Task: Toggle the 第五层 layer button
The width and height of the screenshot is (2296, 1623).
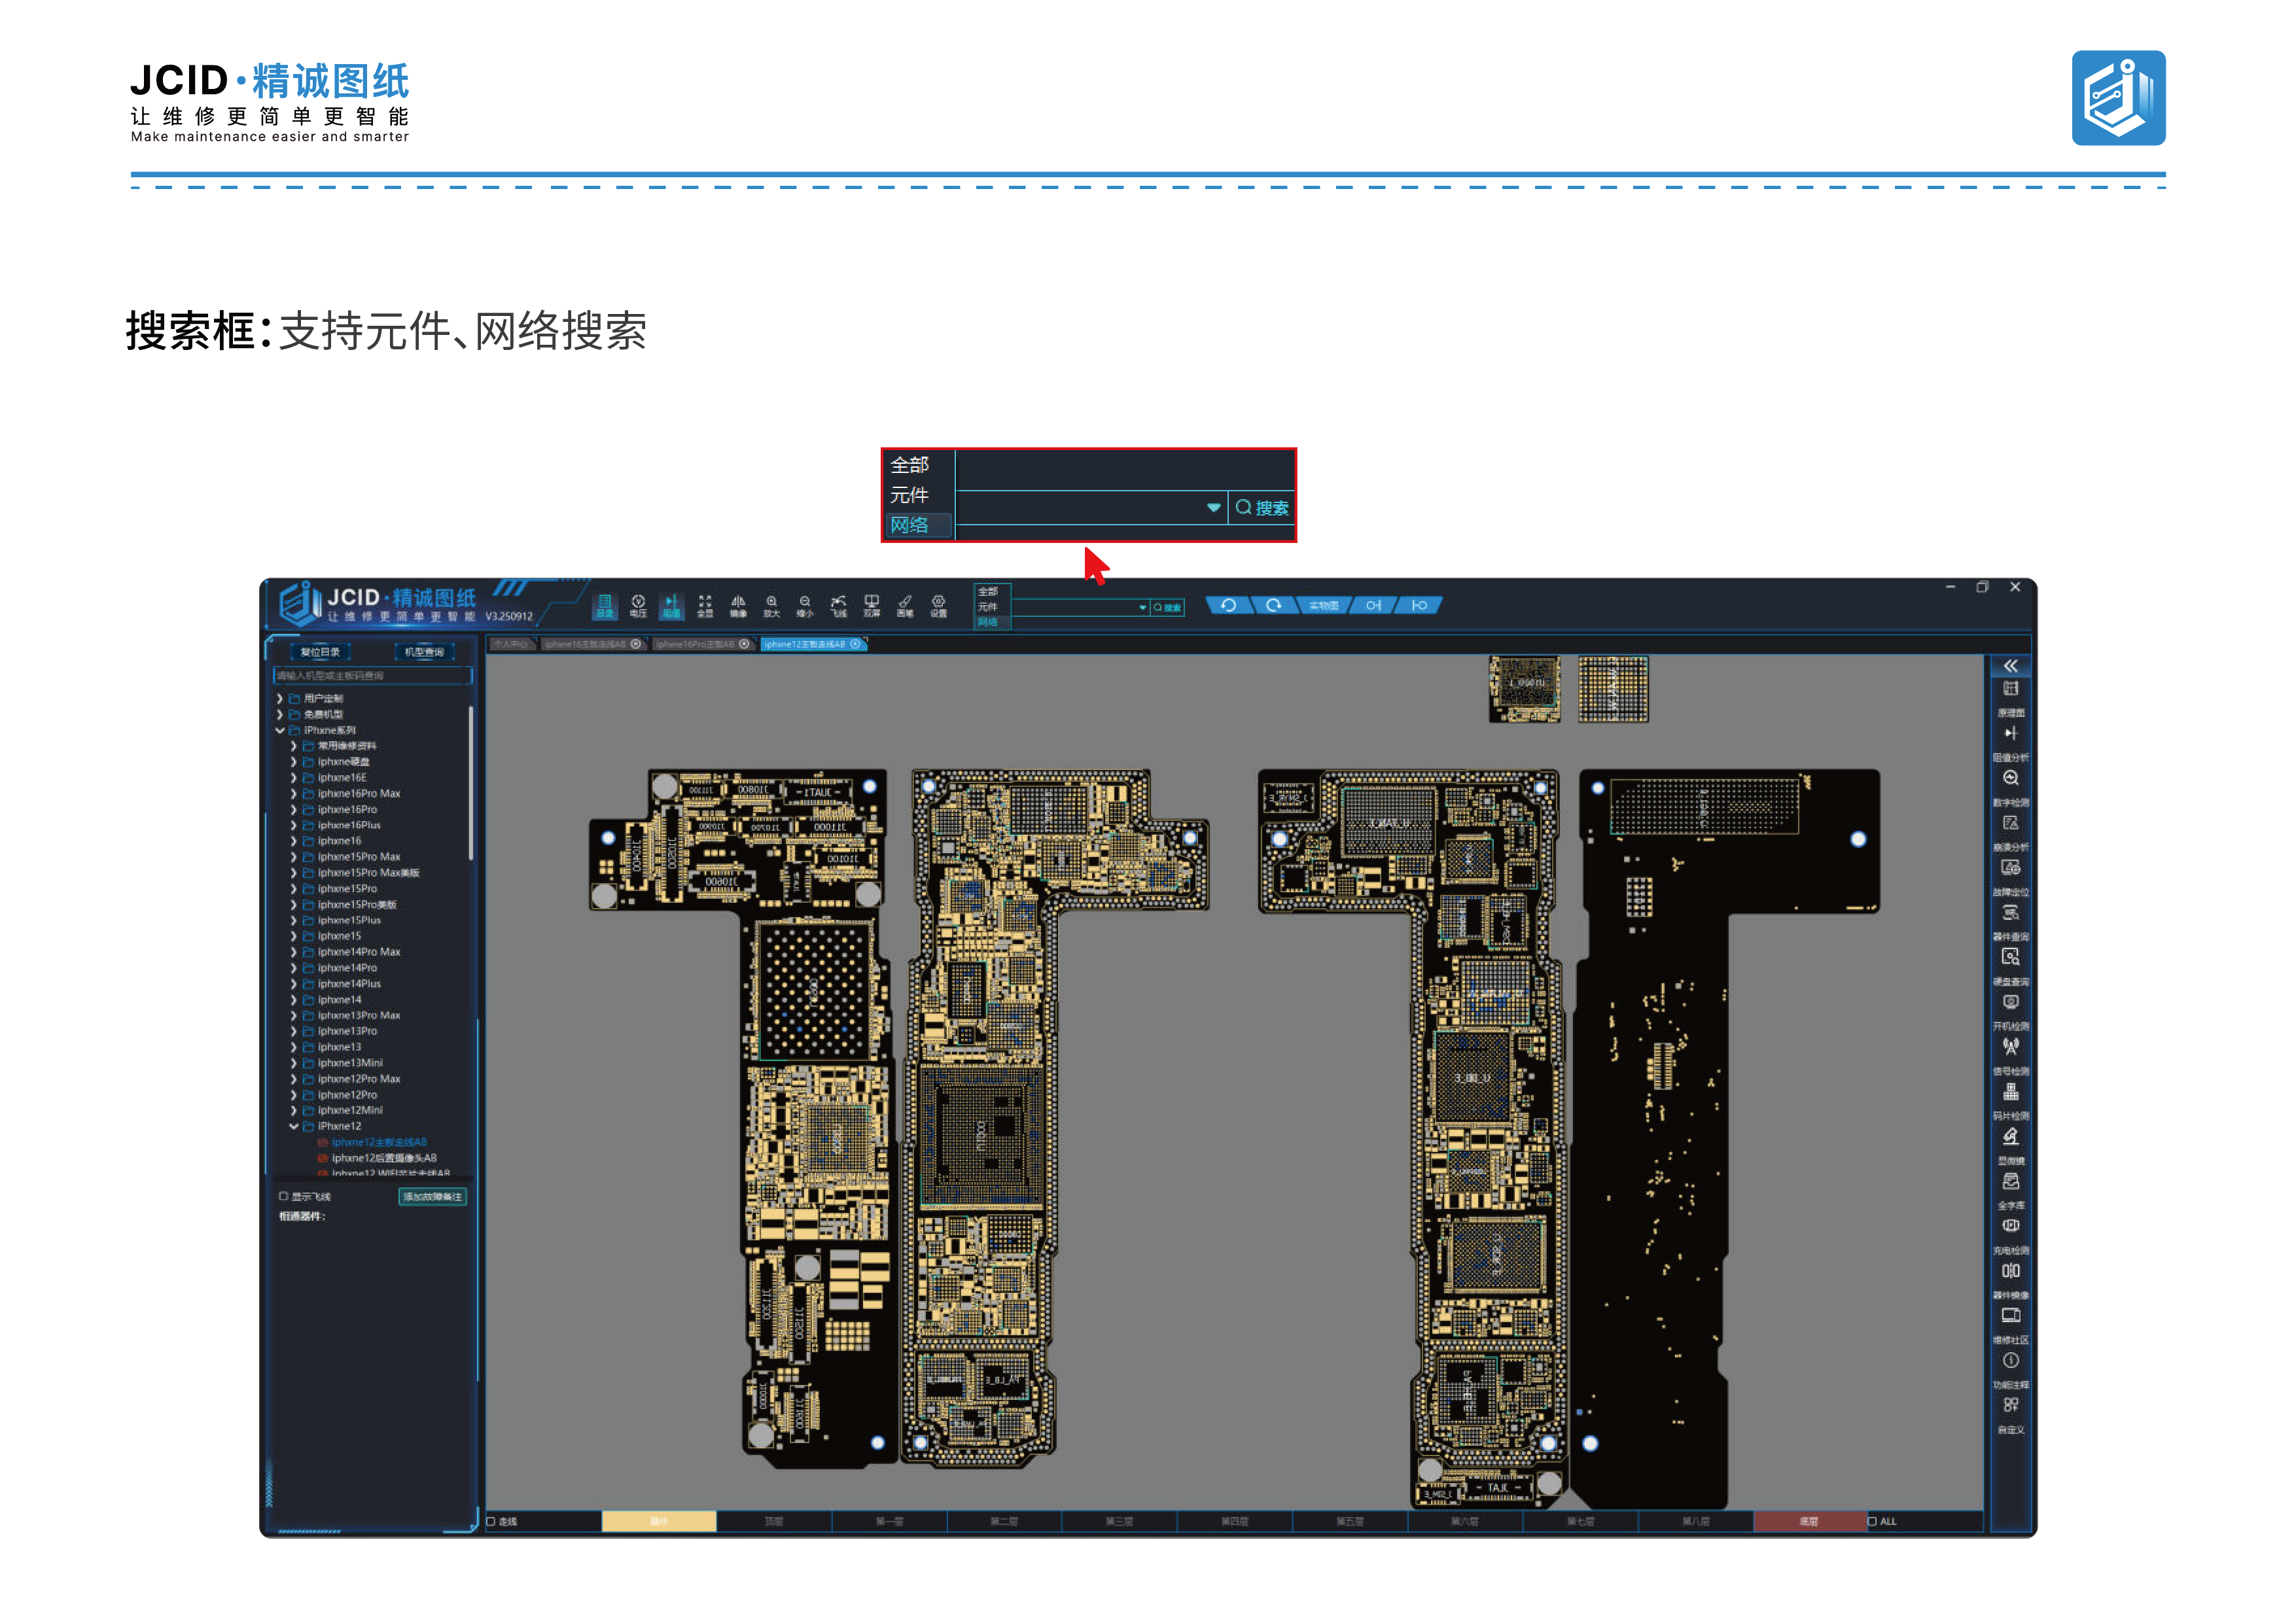Action: click(x=1350, y=1522)
